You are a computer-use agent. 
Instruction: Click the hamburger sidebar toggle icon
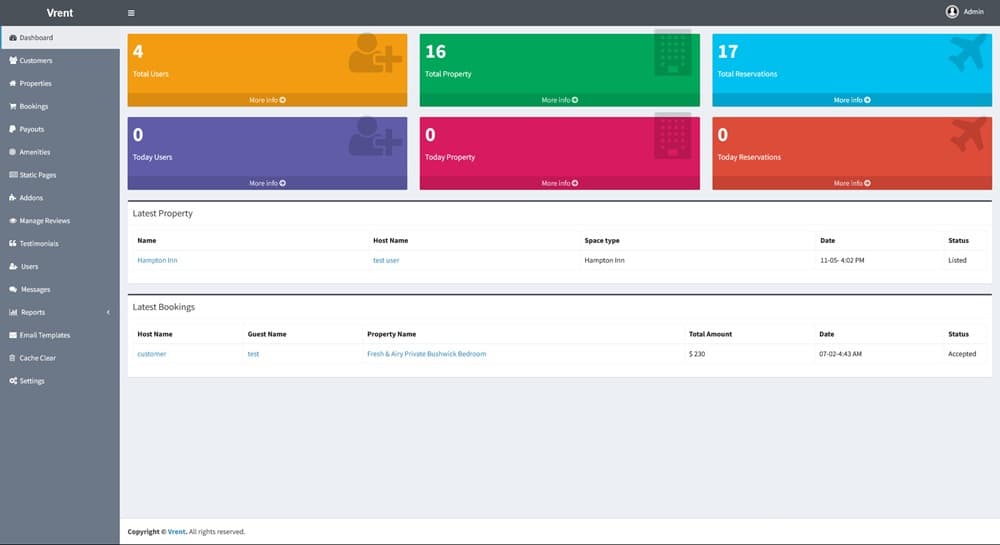click(x=131, y=13)
